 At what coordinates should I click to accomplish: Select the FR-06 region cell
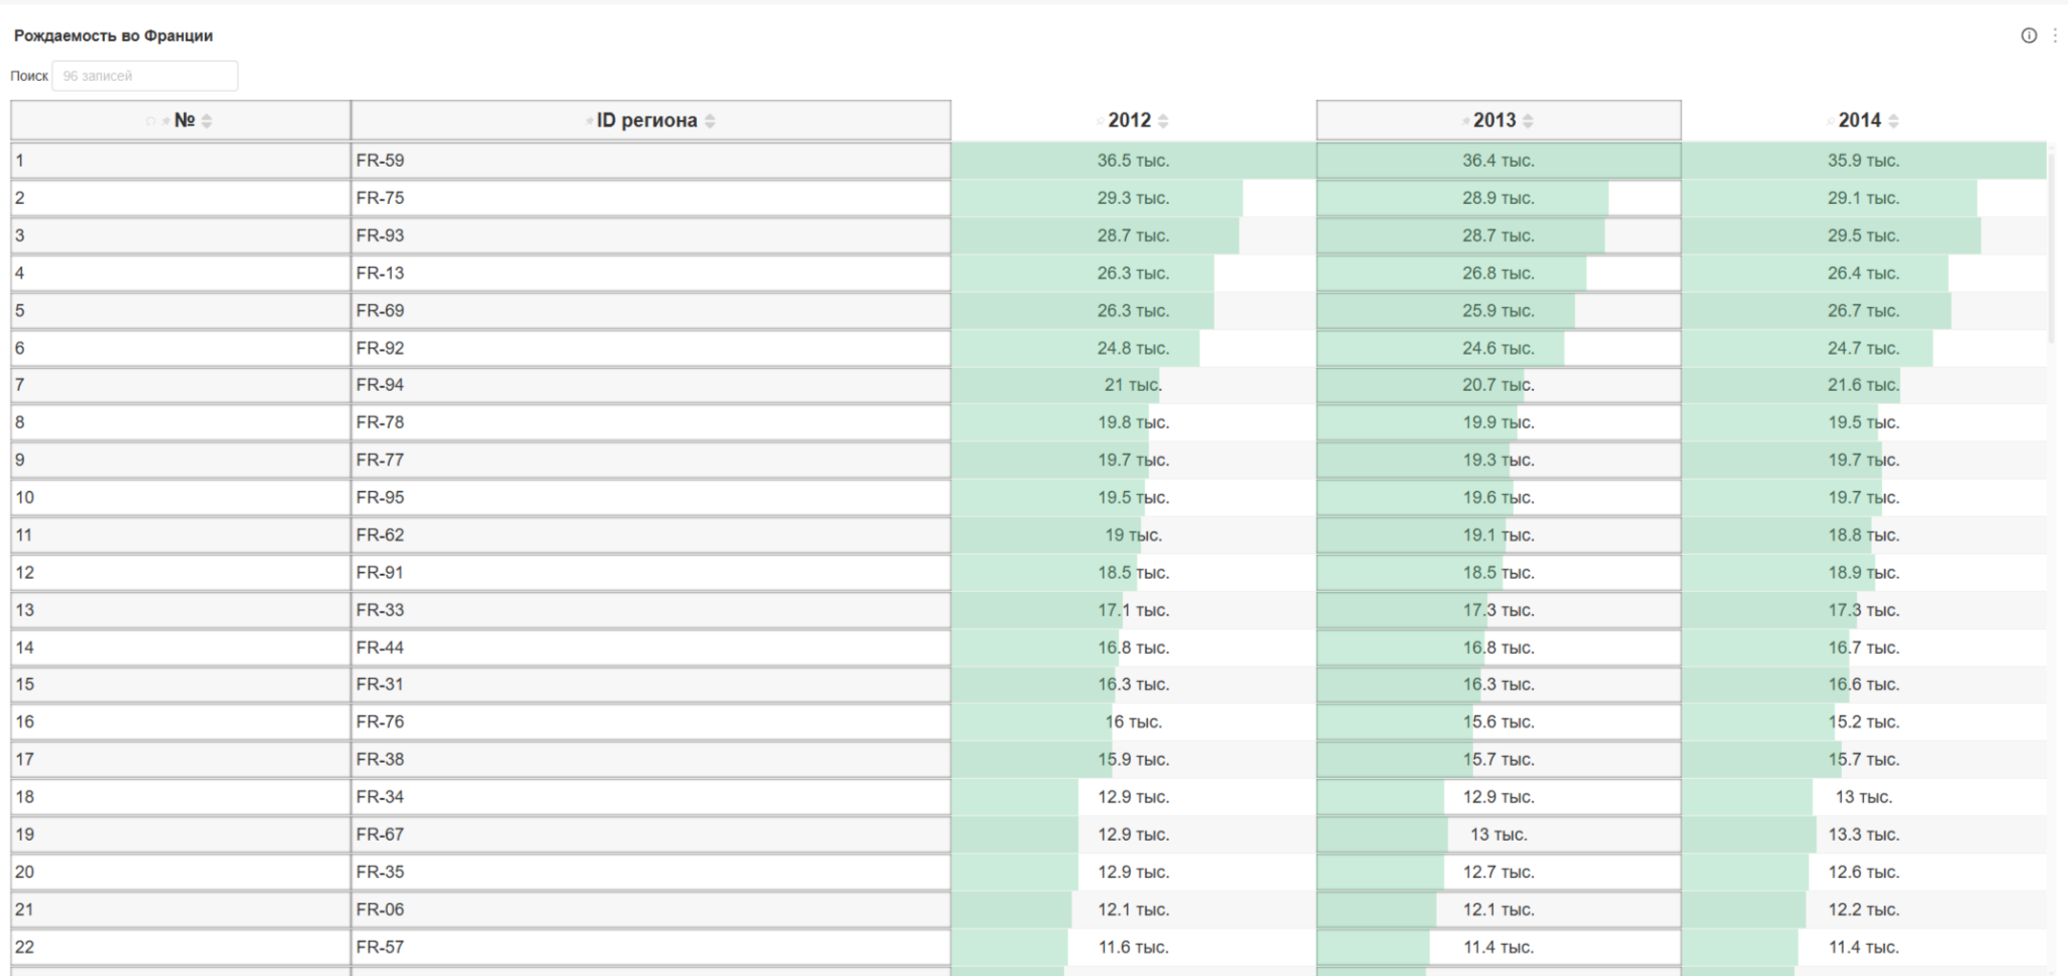click(651, 909)
